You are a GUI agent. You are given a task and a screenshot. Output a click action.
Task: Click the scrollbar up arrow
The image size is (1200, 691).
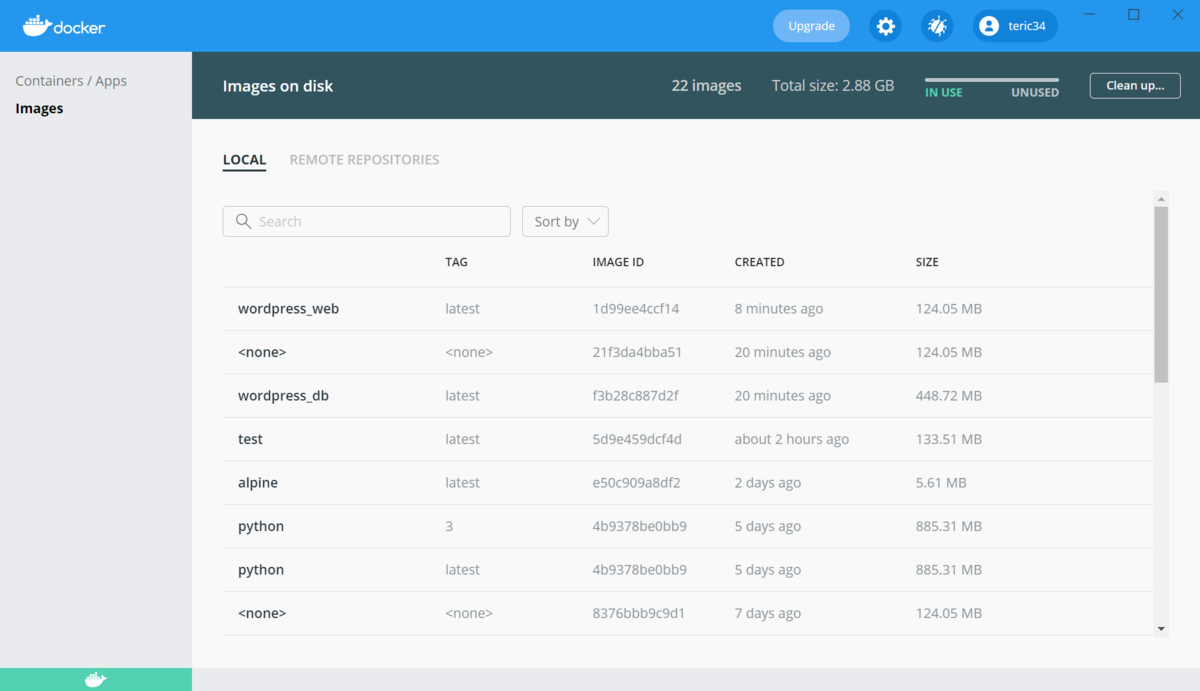[x=1161, y=198]
